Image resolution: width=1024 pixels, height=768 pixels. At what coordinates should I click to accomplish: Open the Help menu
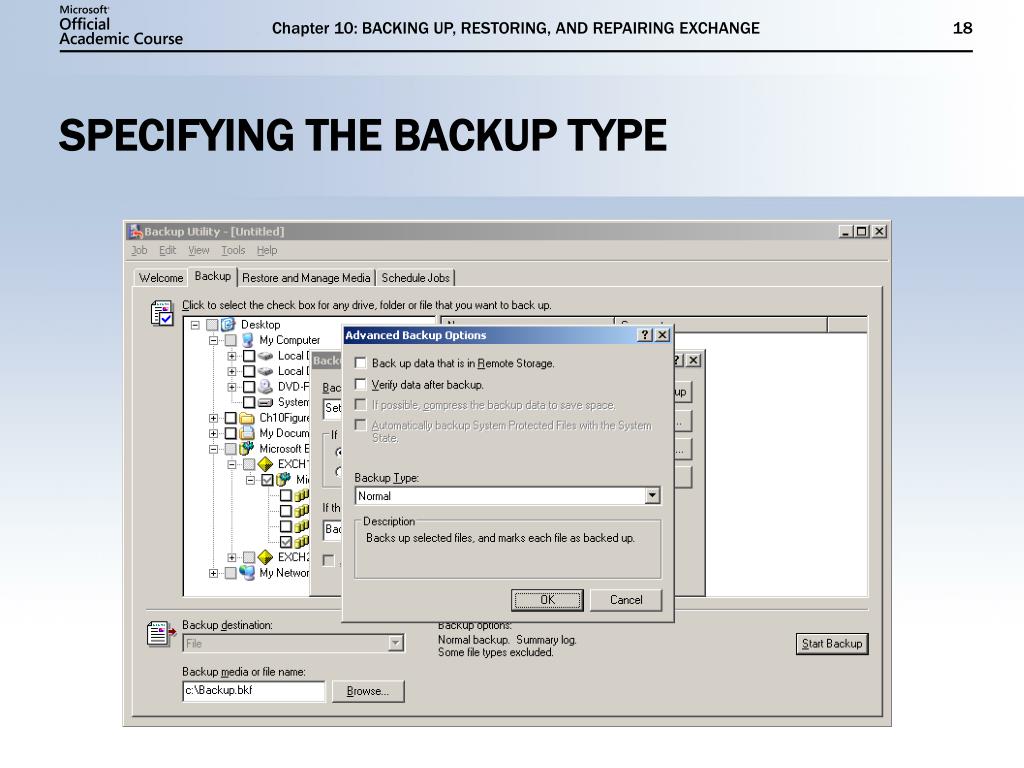tap(266, 250)
